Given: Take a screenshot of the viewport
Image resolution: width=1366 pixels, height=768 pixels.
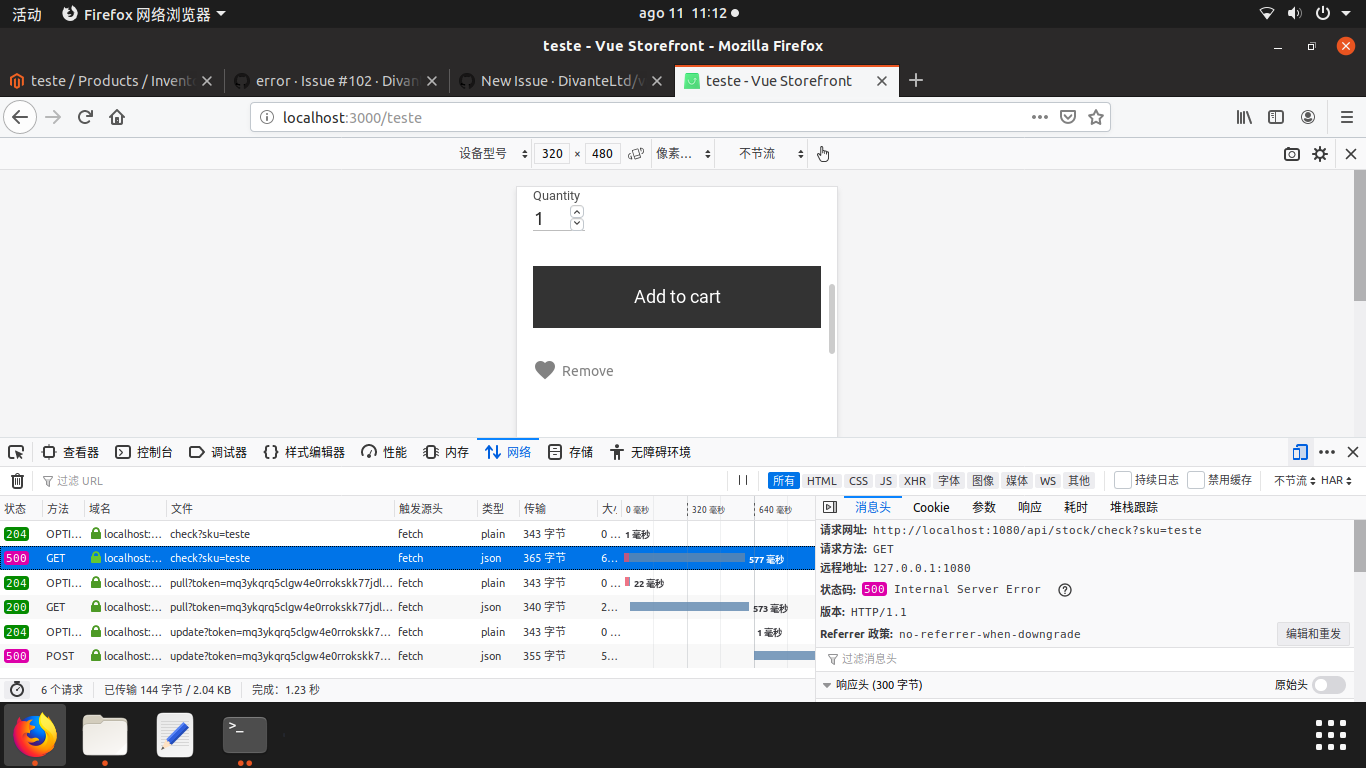Looking at the screenshot, I should tap(1291, 154).
